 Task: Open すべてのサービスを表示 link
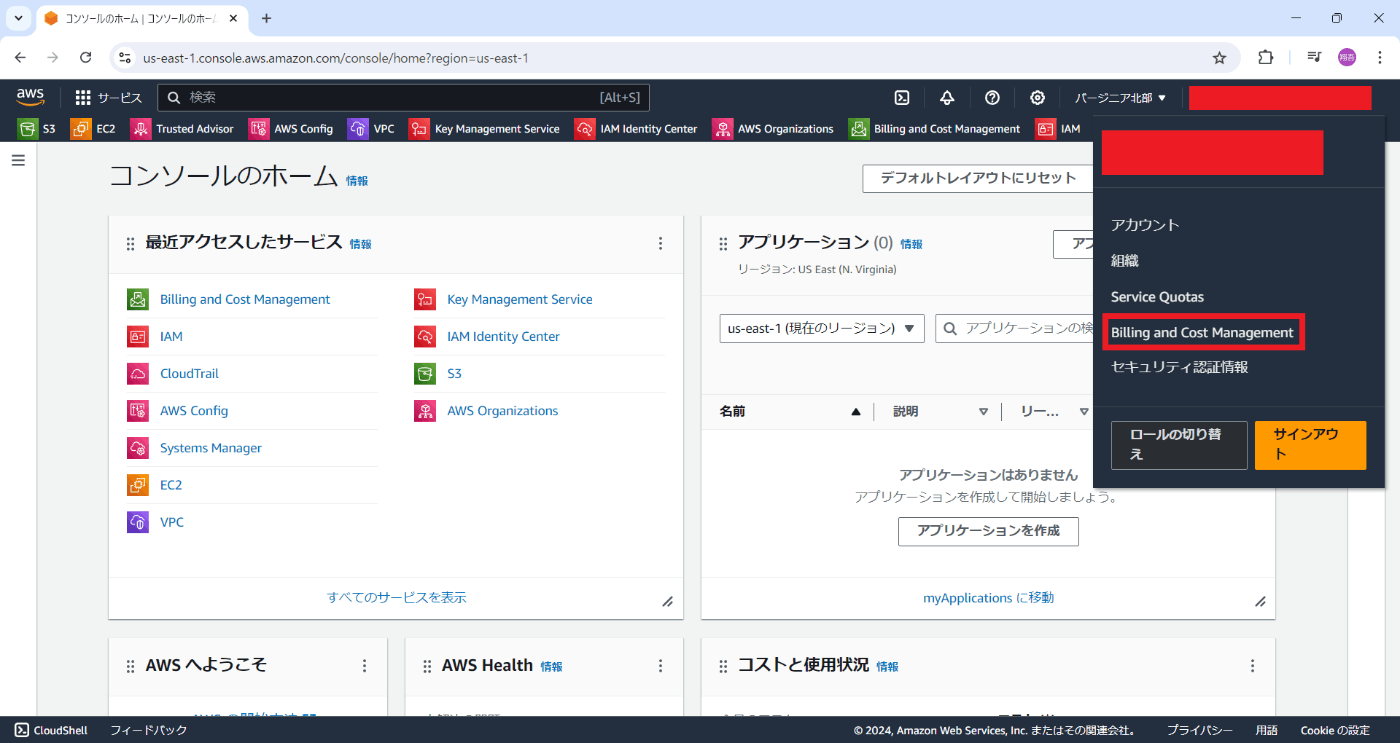pos(396,598)
